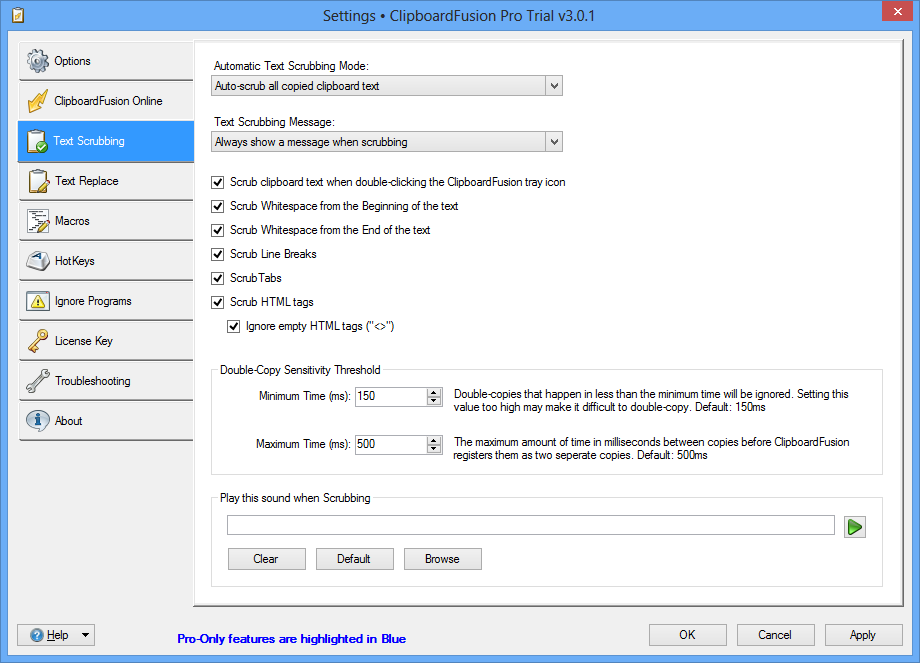The image size is (920, 663).
Task: Click the Default sound button
Action: [354, 559]
